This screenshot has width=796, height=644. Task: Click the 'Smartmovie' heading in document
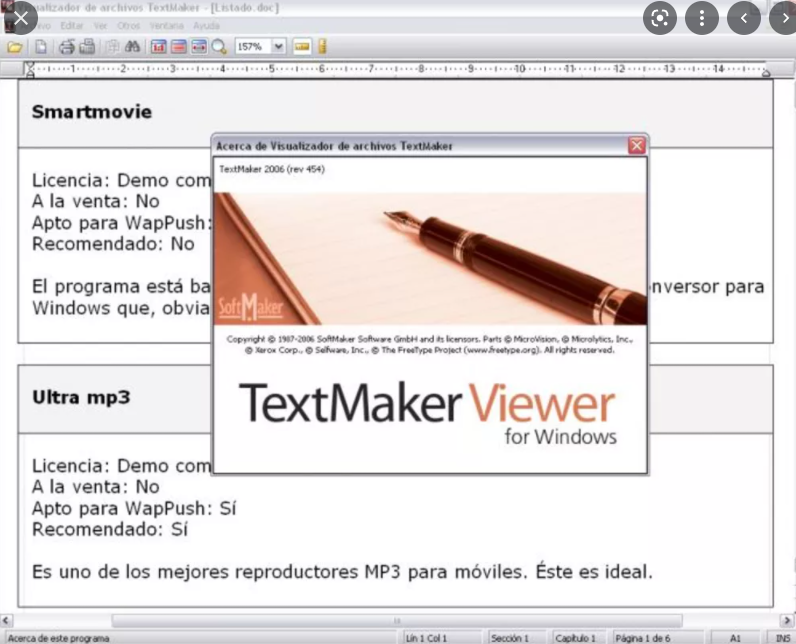tap(92, 112)
